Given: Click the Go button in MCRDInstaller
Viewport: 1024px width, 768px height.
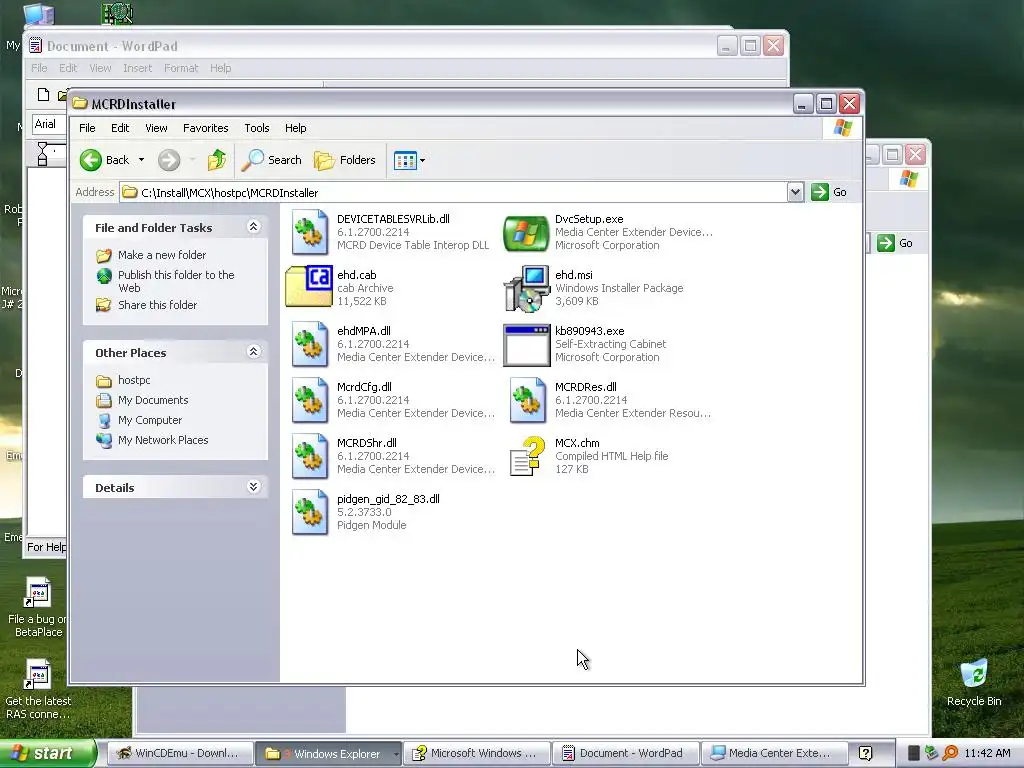Looking at the screenshot, I should pos(829,192).
